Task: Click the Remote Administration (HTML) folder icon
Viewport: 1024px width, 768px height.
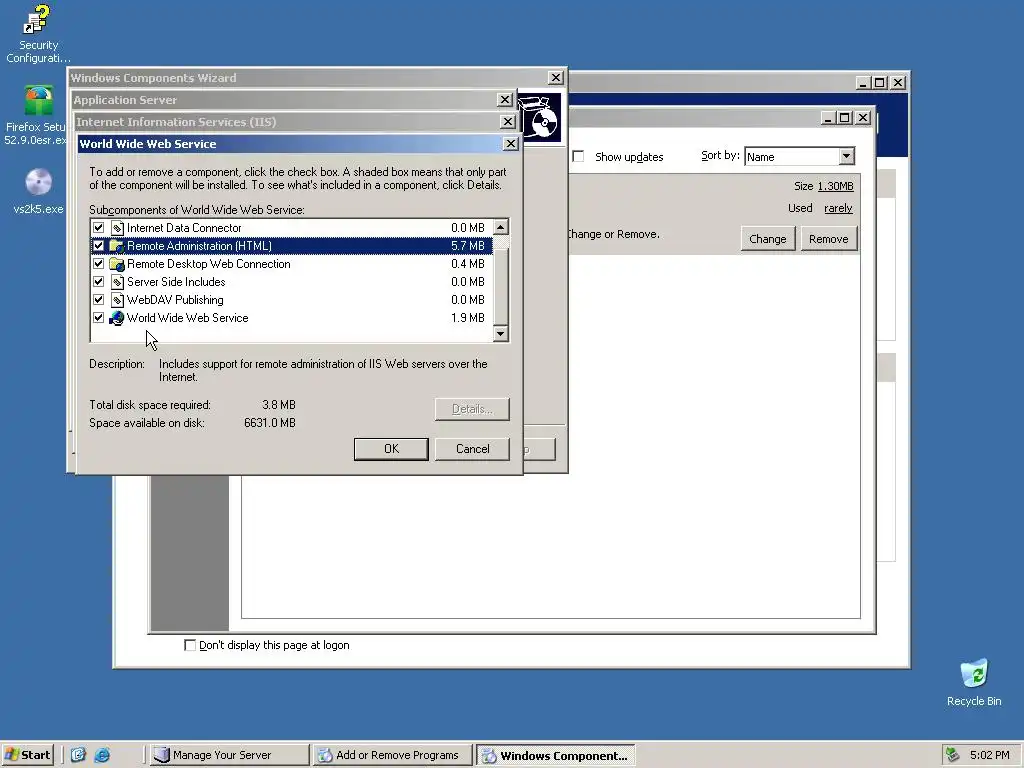Action: click(117, 246)
